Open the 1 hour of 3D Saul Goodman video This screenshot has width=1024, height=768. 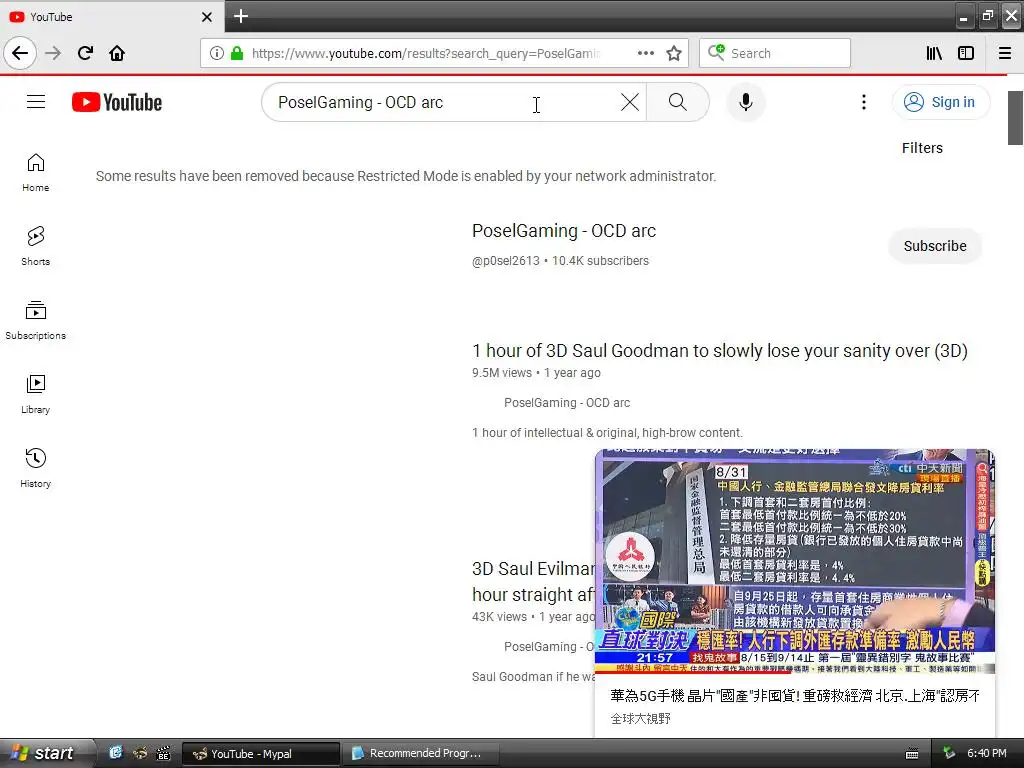coord(720,351)
